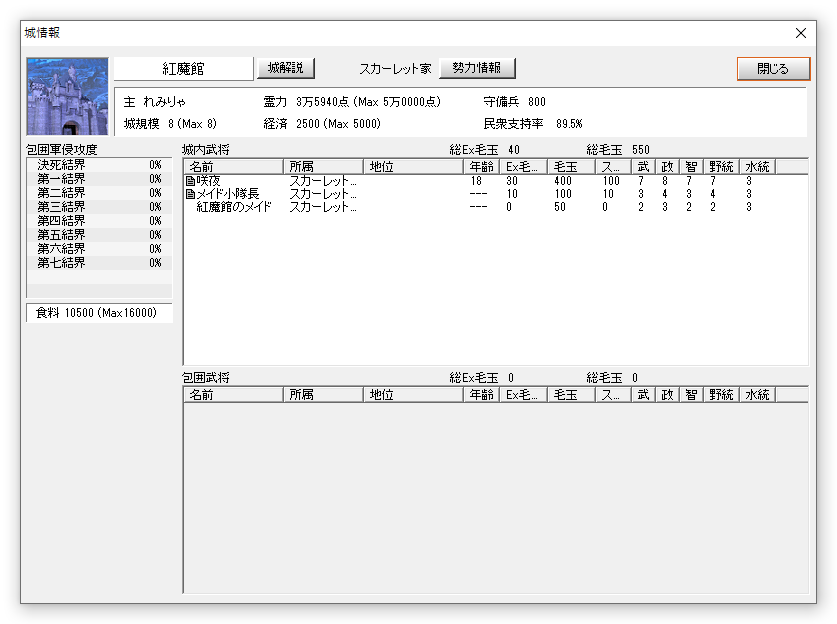837x624 pixels.
Task: Sort 城内武将 list by 毛玉 column
Action: pyautogui.click(x=571, y=166)
